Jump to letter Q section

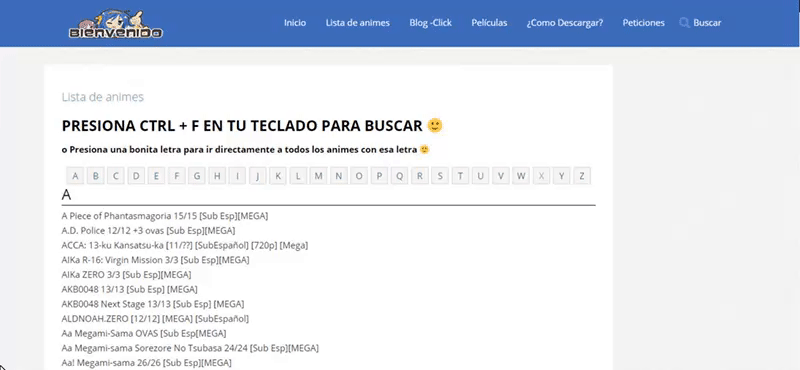tap(399, 176)
